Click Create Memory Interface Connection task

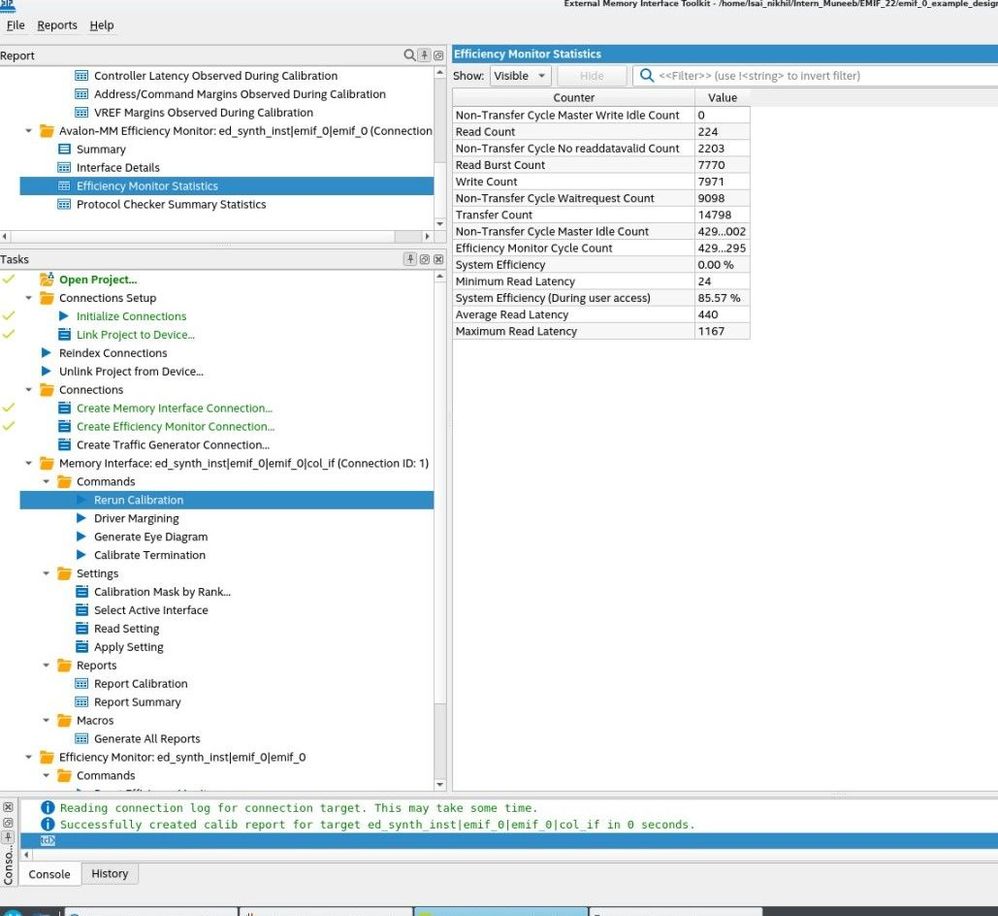point(174,408)
